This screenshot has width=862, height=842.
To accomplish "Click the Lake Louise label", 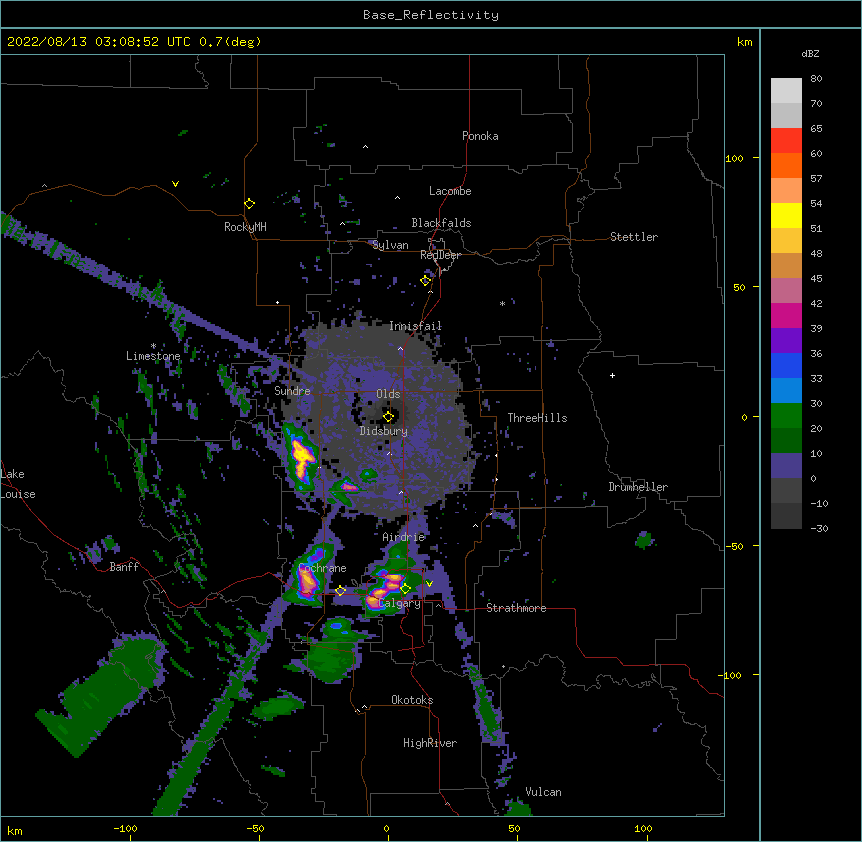I will (18, 484).
